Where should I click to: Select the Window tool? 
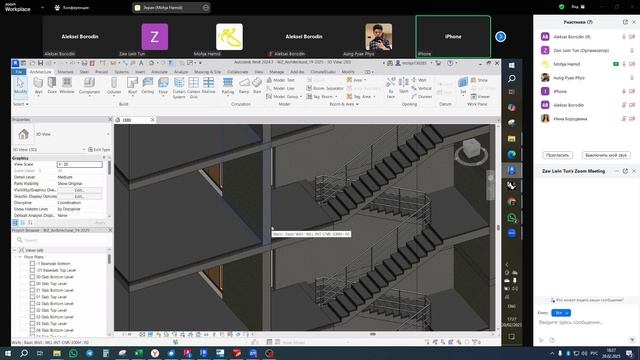click(67, 86)
